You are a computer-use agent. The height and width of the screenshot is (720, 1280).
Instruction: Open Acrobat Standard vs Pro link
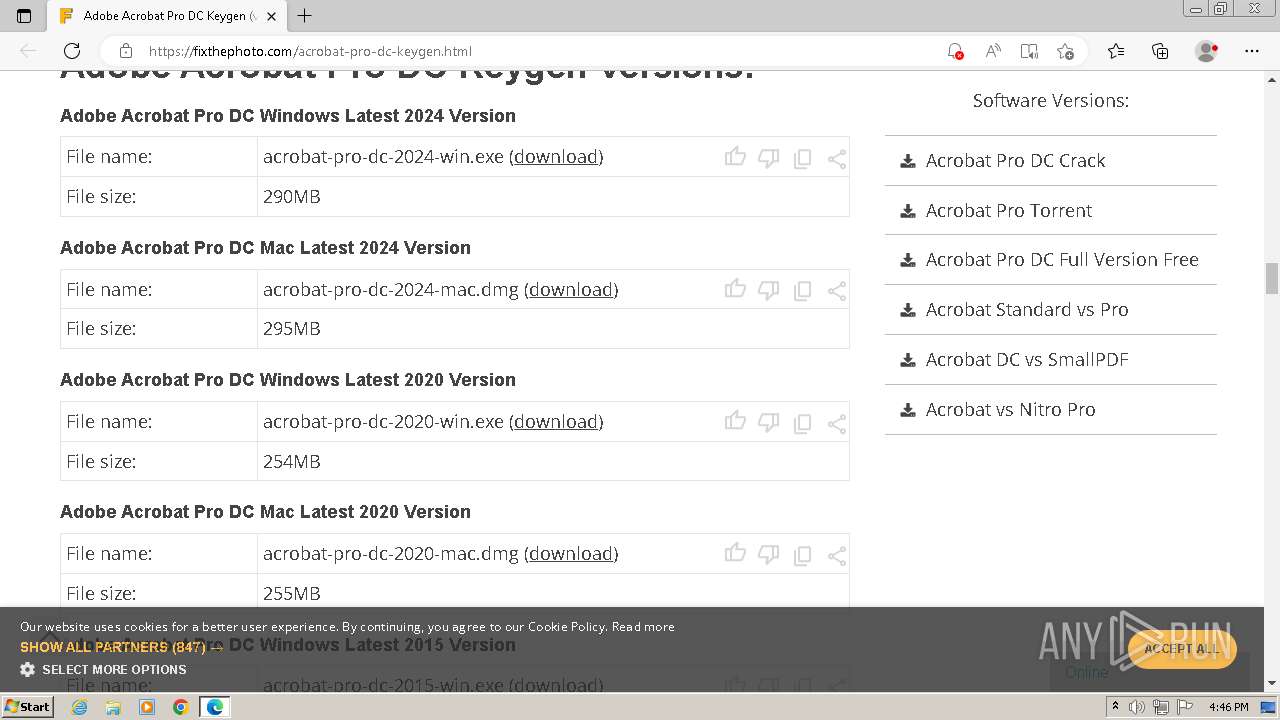tap(1027, 309)
